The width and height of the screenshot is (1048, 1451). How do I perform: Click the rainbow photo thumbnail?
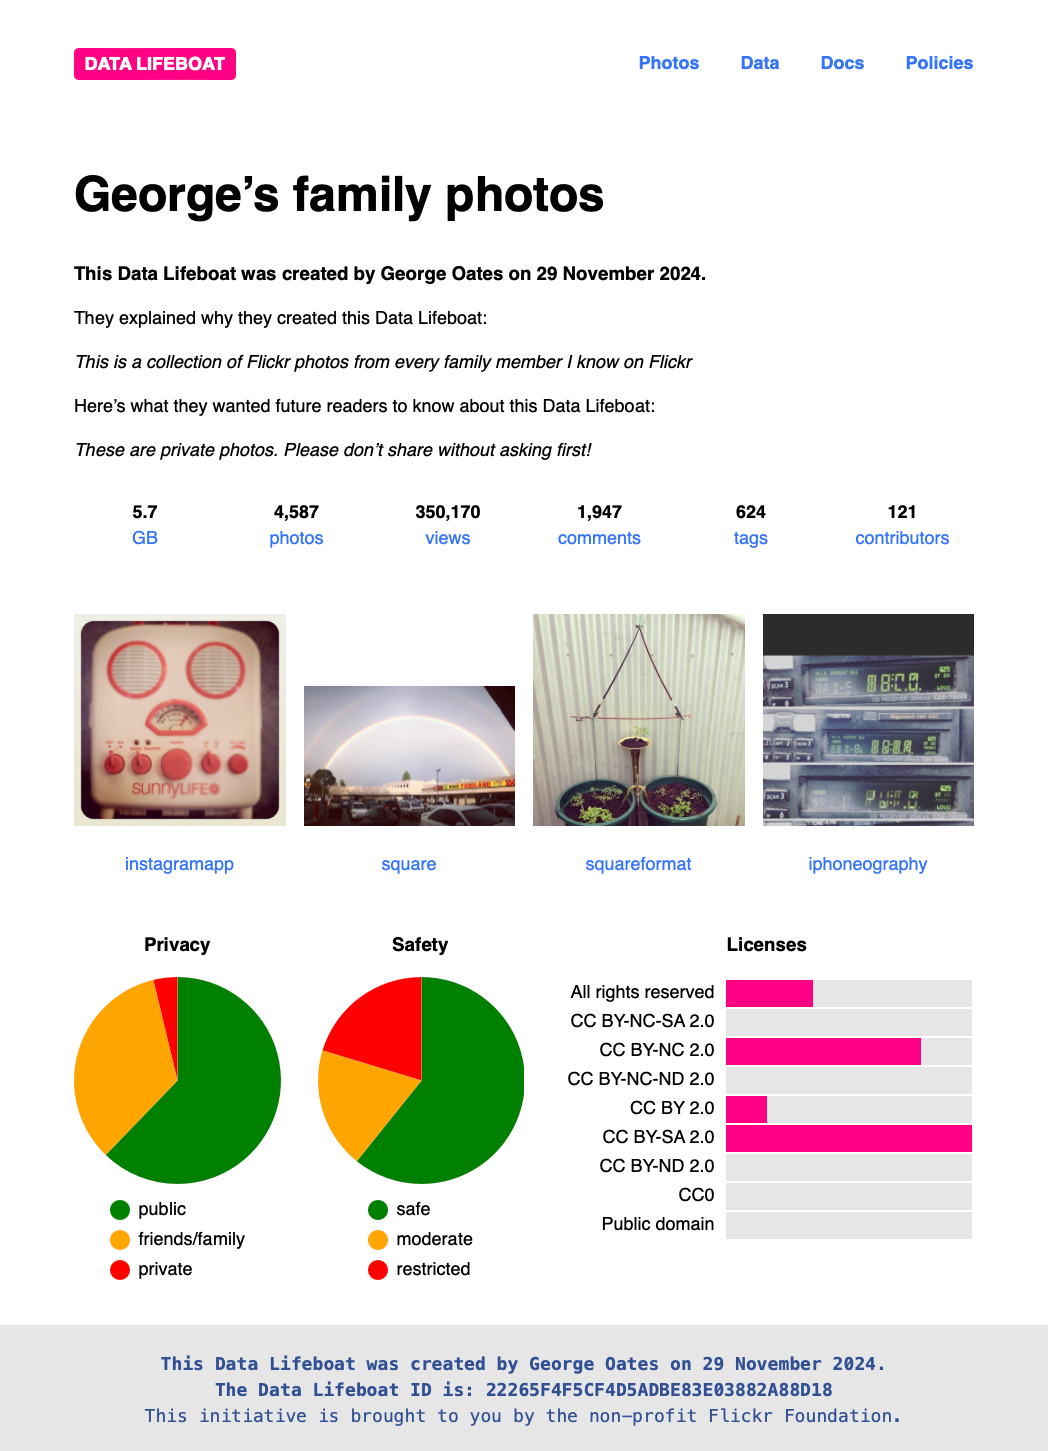pyautogui.click(x=409, y=756)
